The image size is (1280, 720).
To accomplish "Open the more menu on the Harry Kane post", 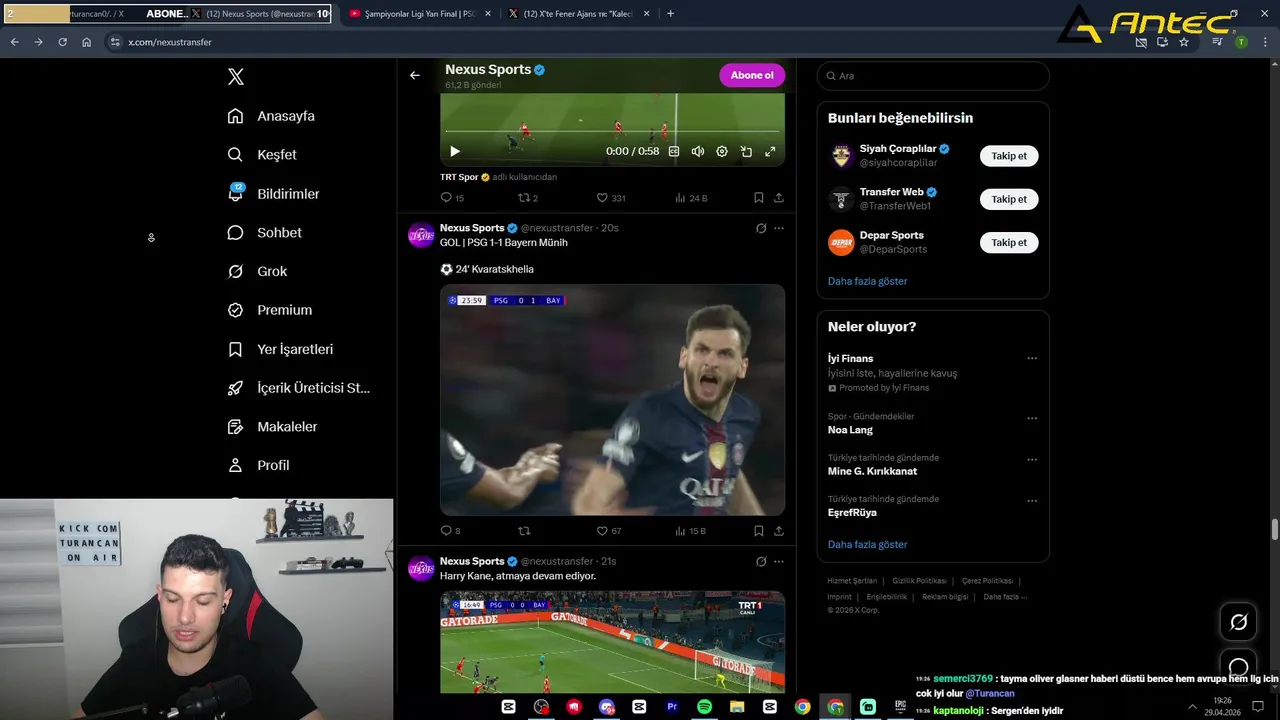I will [x=779, y=561].
